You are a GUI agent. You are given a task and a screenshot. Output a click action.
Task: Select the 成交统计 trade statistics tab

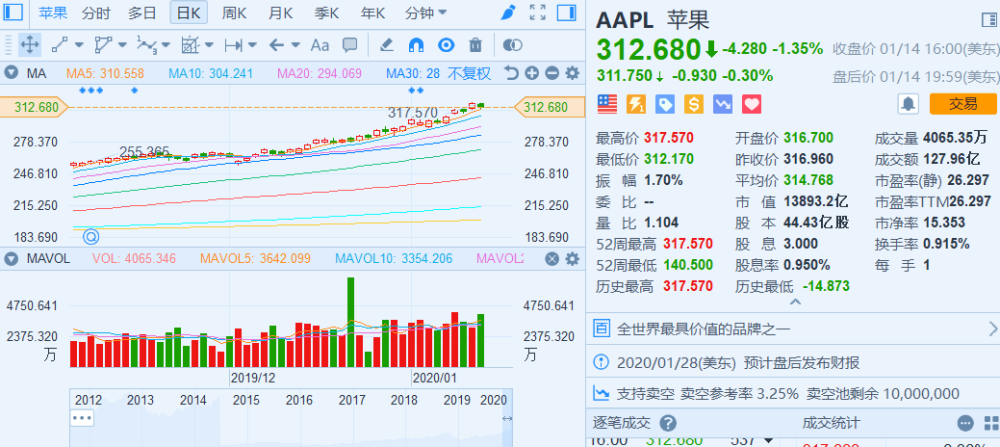click(831, 423)
